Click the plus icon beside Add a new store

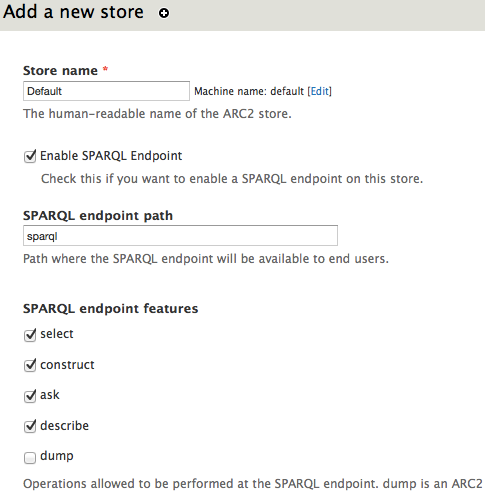(164, 13)
